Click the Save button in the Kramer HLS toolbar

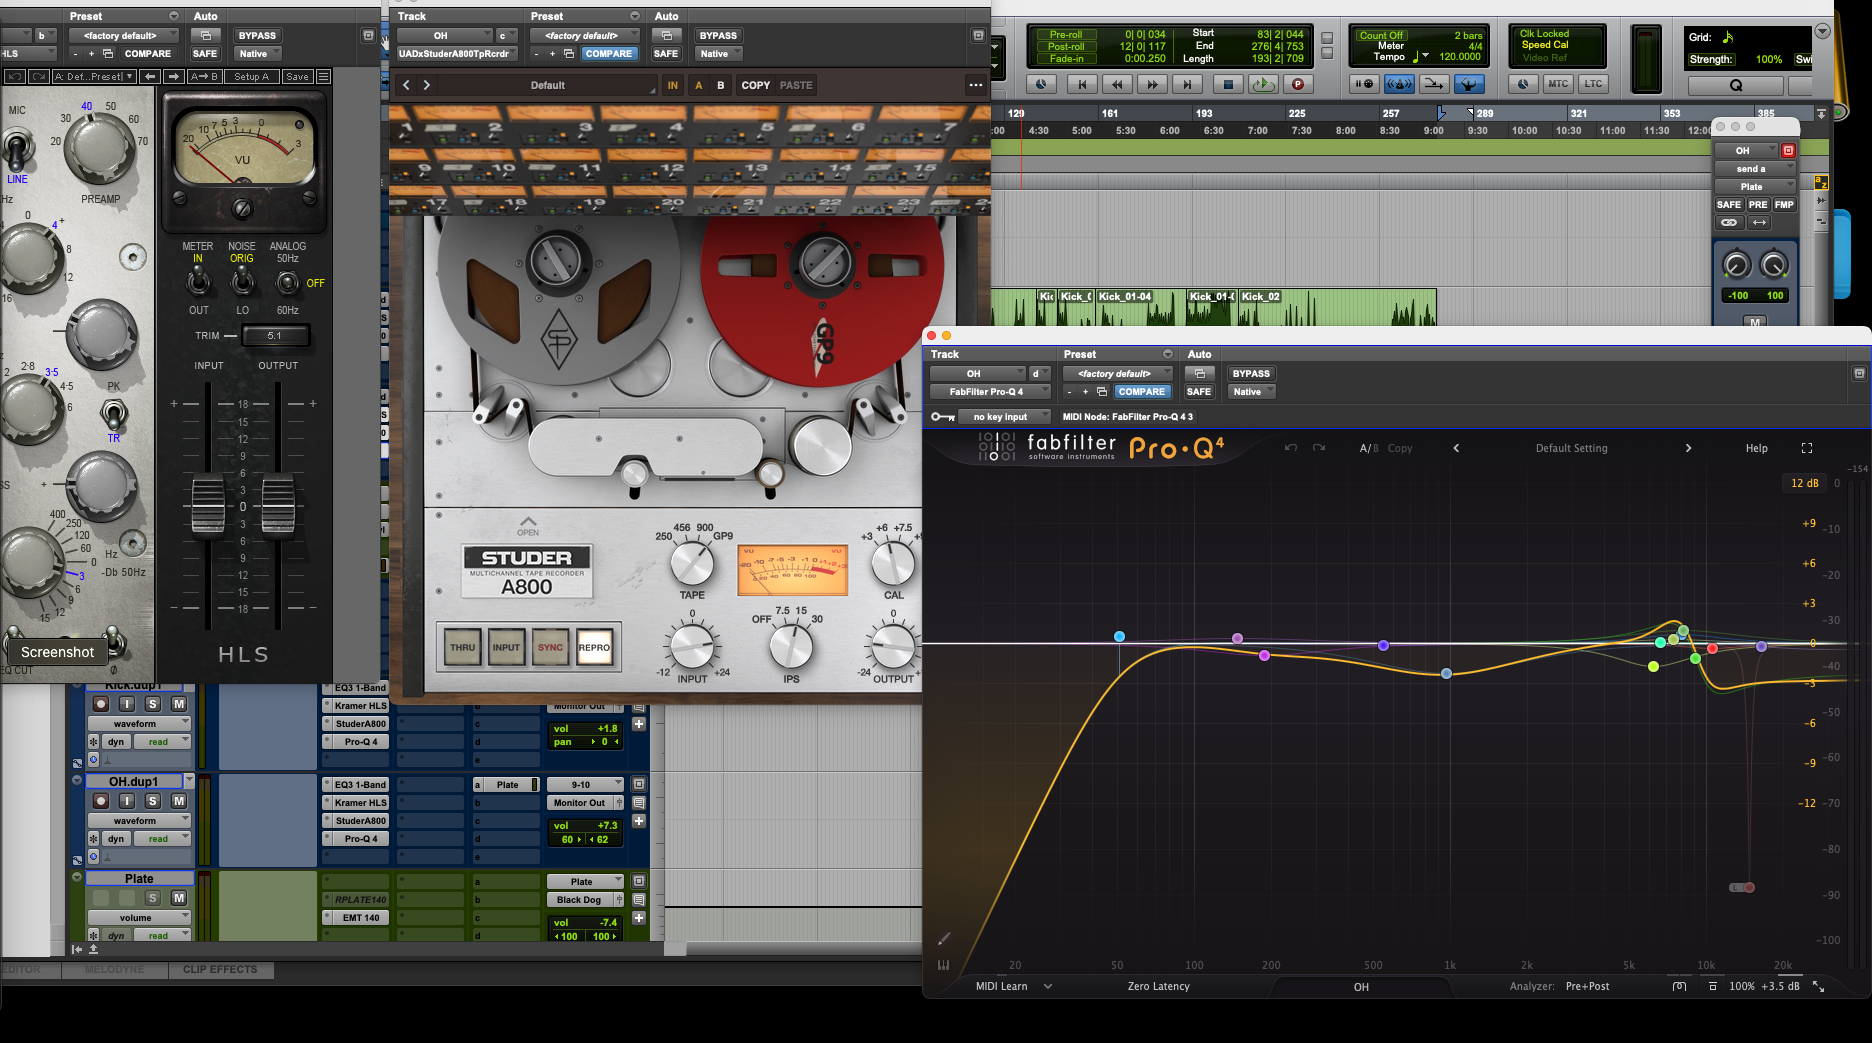[x=297, y=76]
